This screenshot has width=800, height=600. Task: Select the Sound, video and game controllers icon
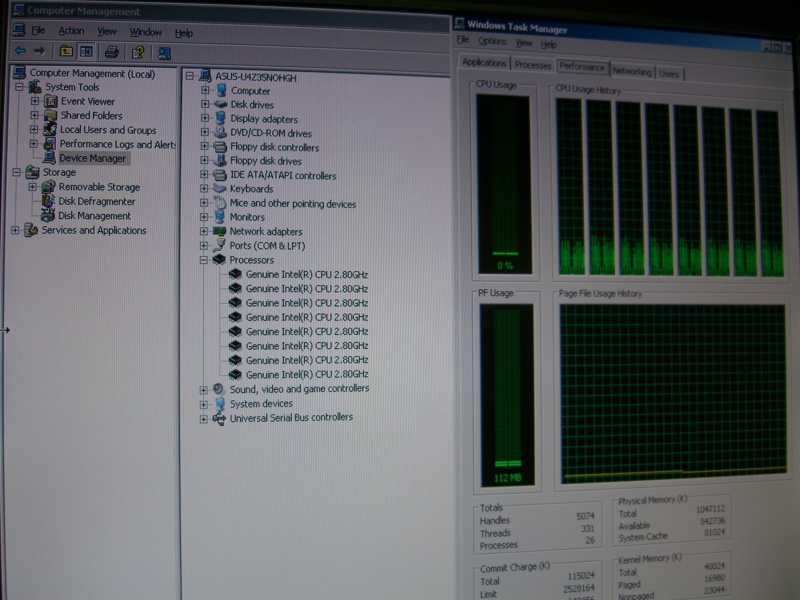tap(219, 389)
